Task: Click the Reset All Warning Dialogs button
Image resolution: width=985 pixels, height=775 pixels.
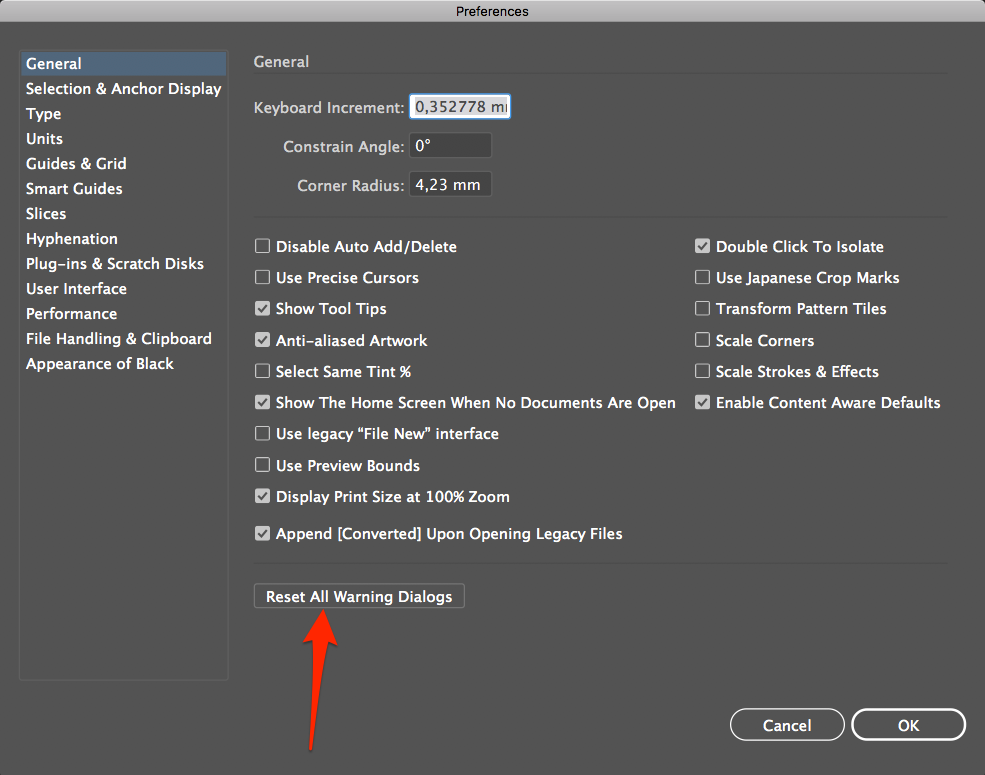Action: 359,597
